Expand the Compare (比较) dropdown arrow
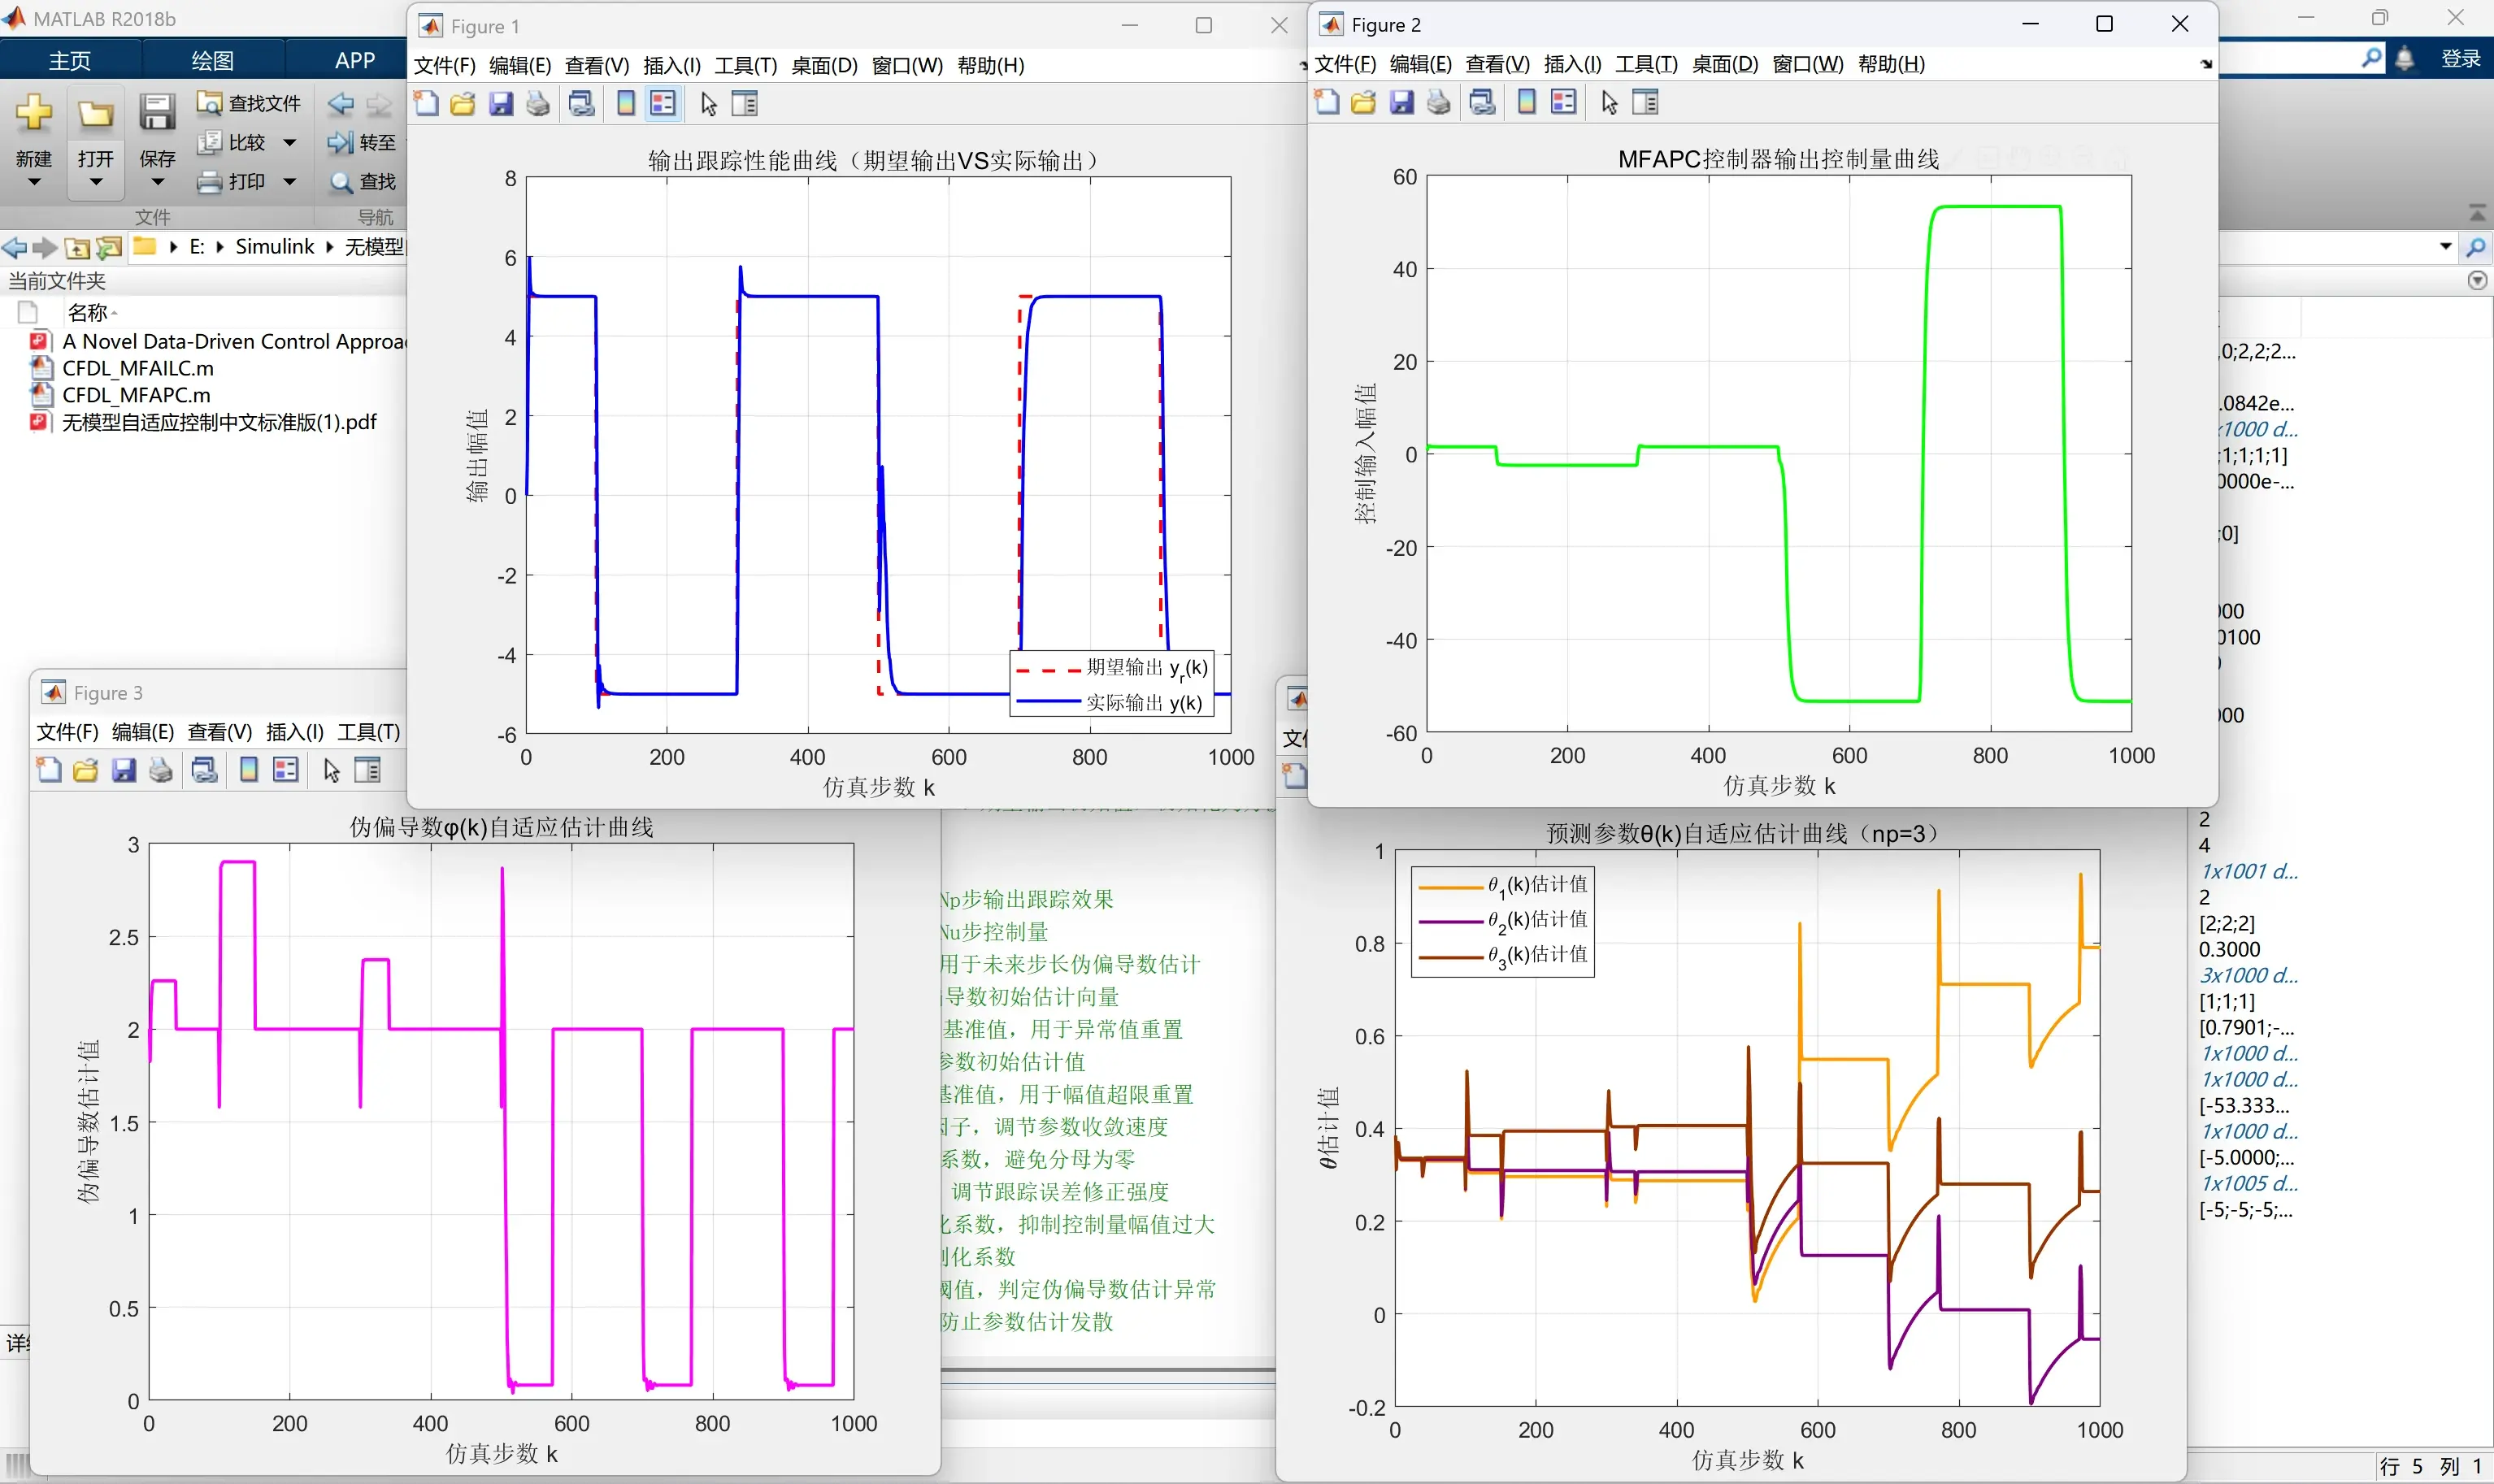Image resolution: width=2494 pixels, height=1484 pixels. [x=290, y=143]
